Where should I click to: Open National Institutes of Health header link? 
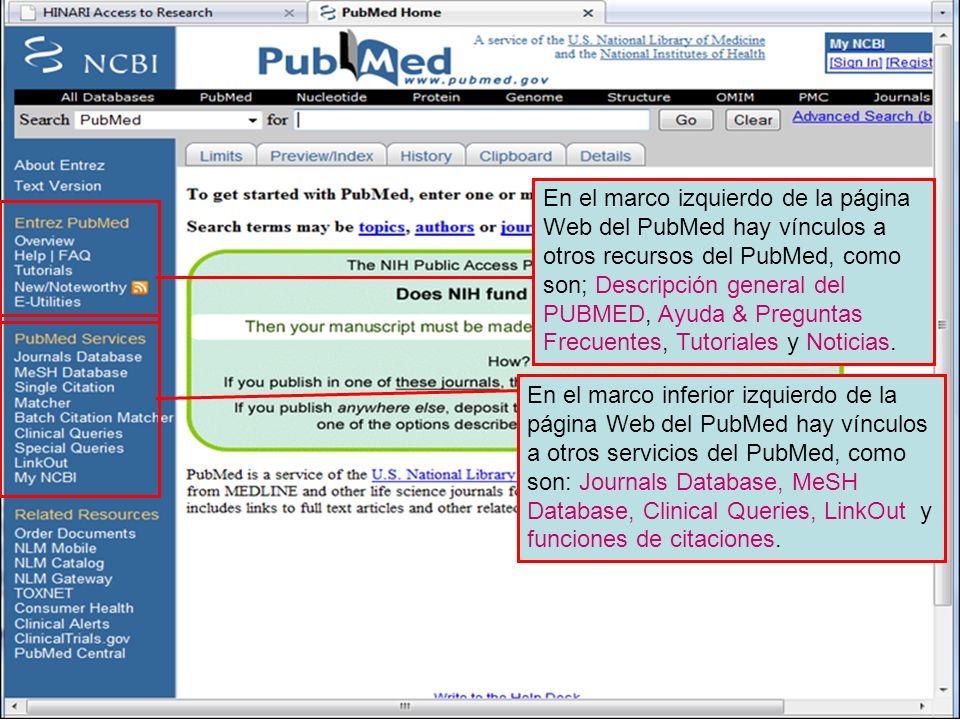click(682, 54)
